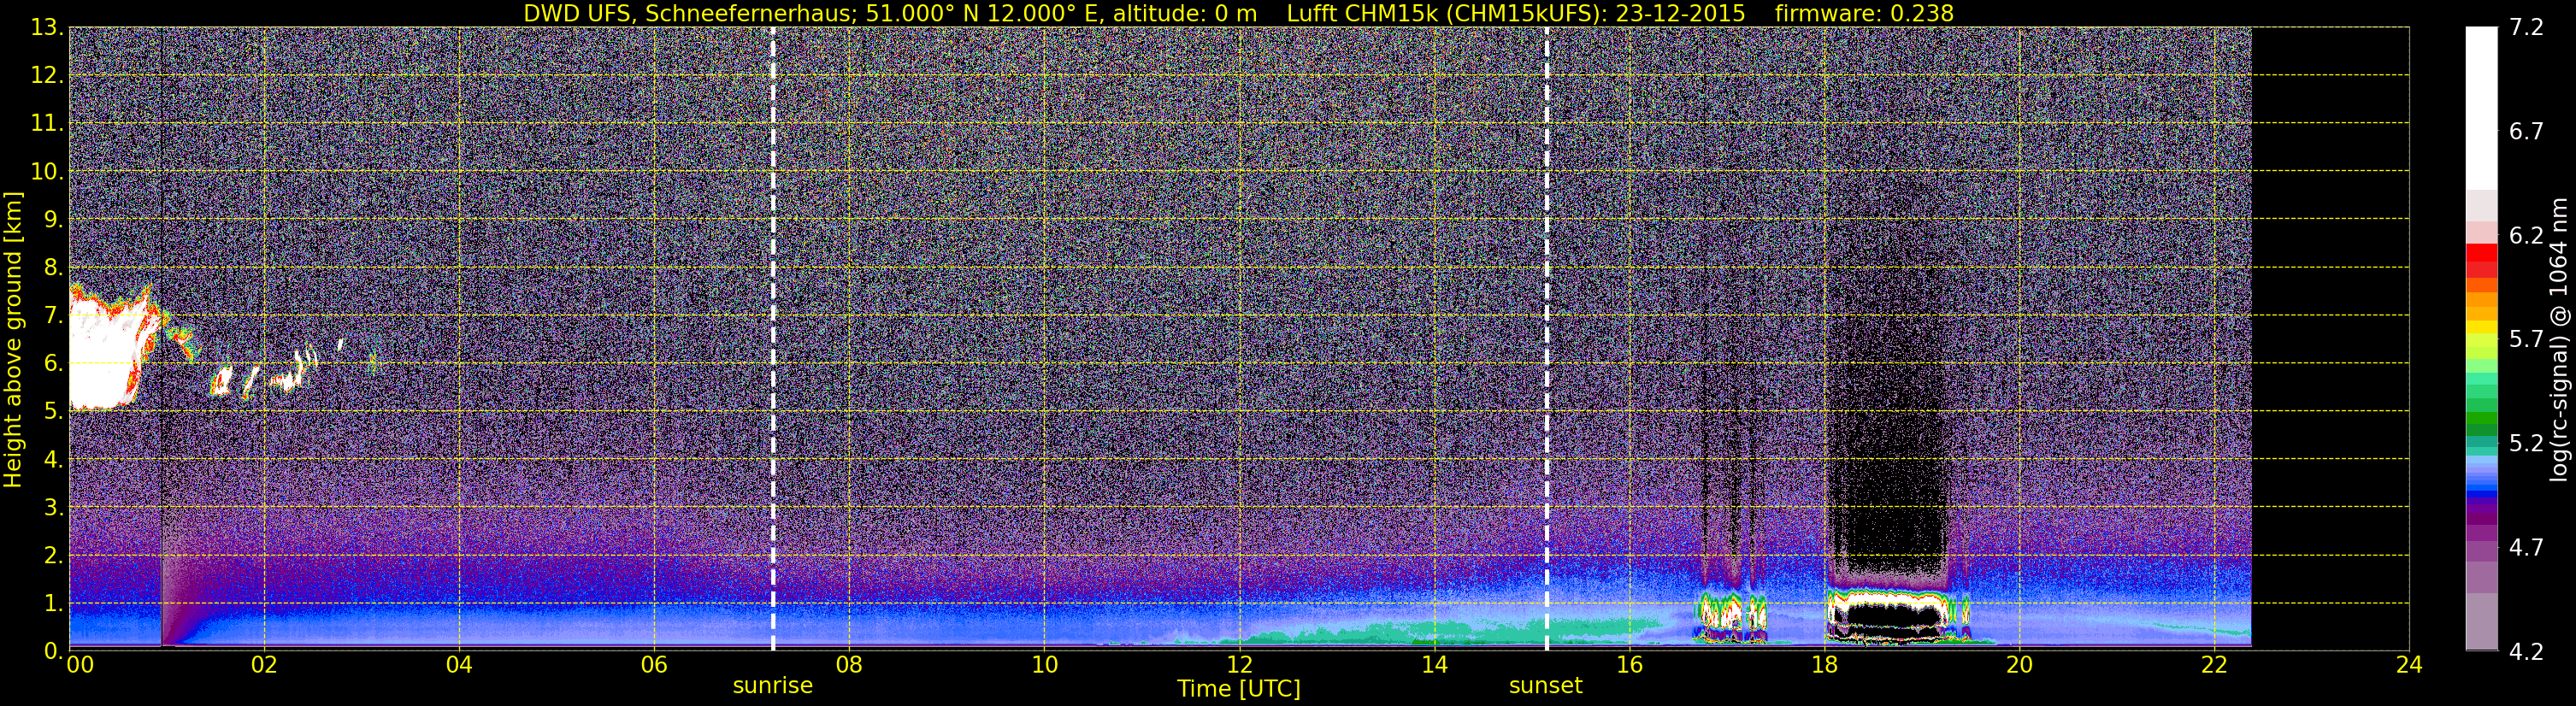Click the time axis tick 12
This screenshot has width=2576, height=706.
point(1239,666)
